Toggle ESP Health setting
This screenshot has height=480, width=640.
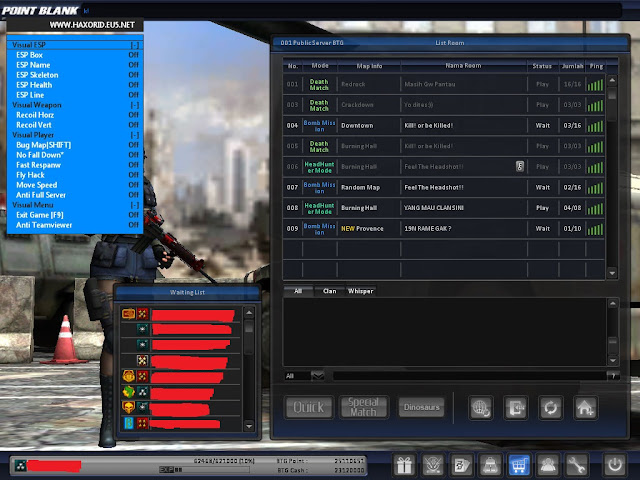[x=75, y=85]
